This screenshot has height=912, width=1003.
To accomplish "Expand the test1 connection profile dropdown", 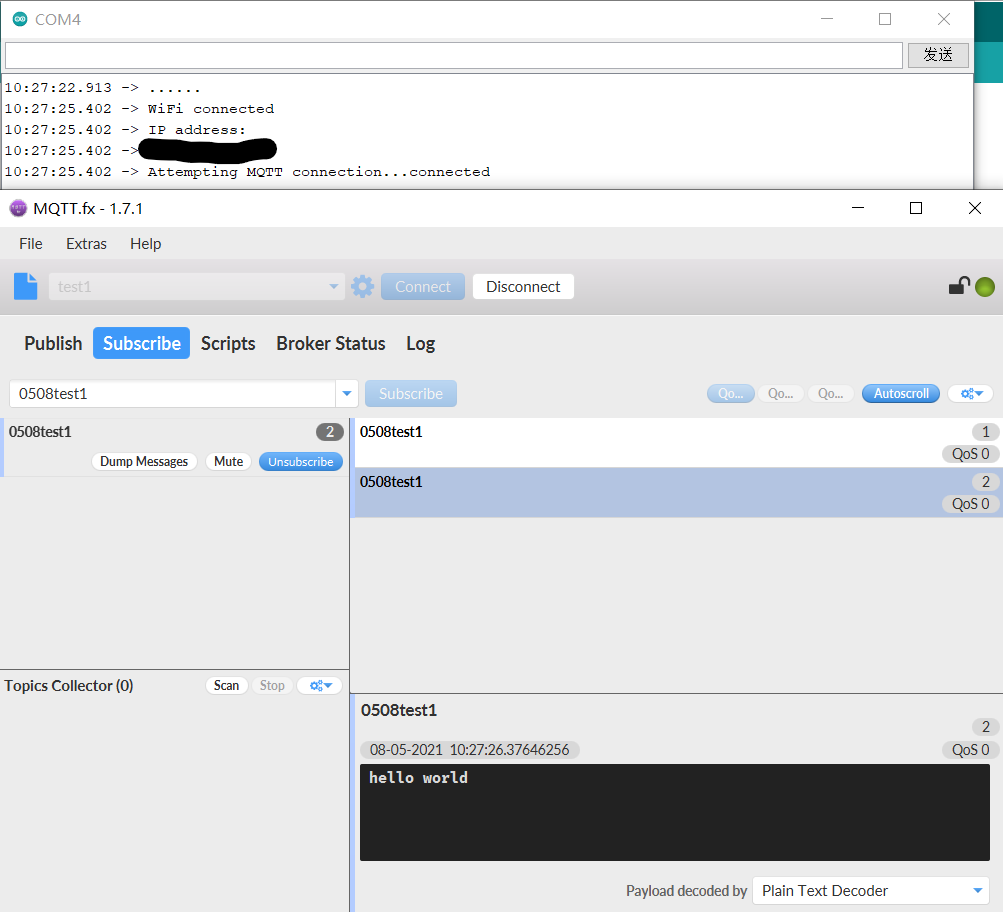I will (333, 287).
